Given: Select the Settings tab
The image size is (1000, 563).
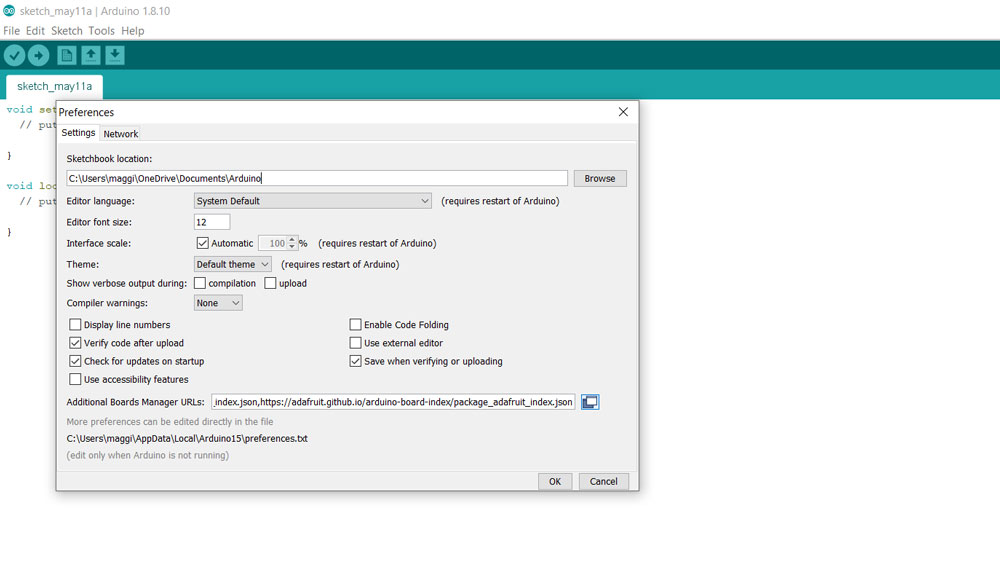Looking at the screenshot, I should pyautogui.click(x=78, y=133).
